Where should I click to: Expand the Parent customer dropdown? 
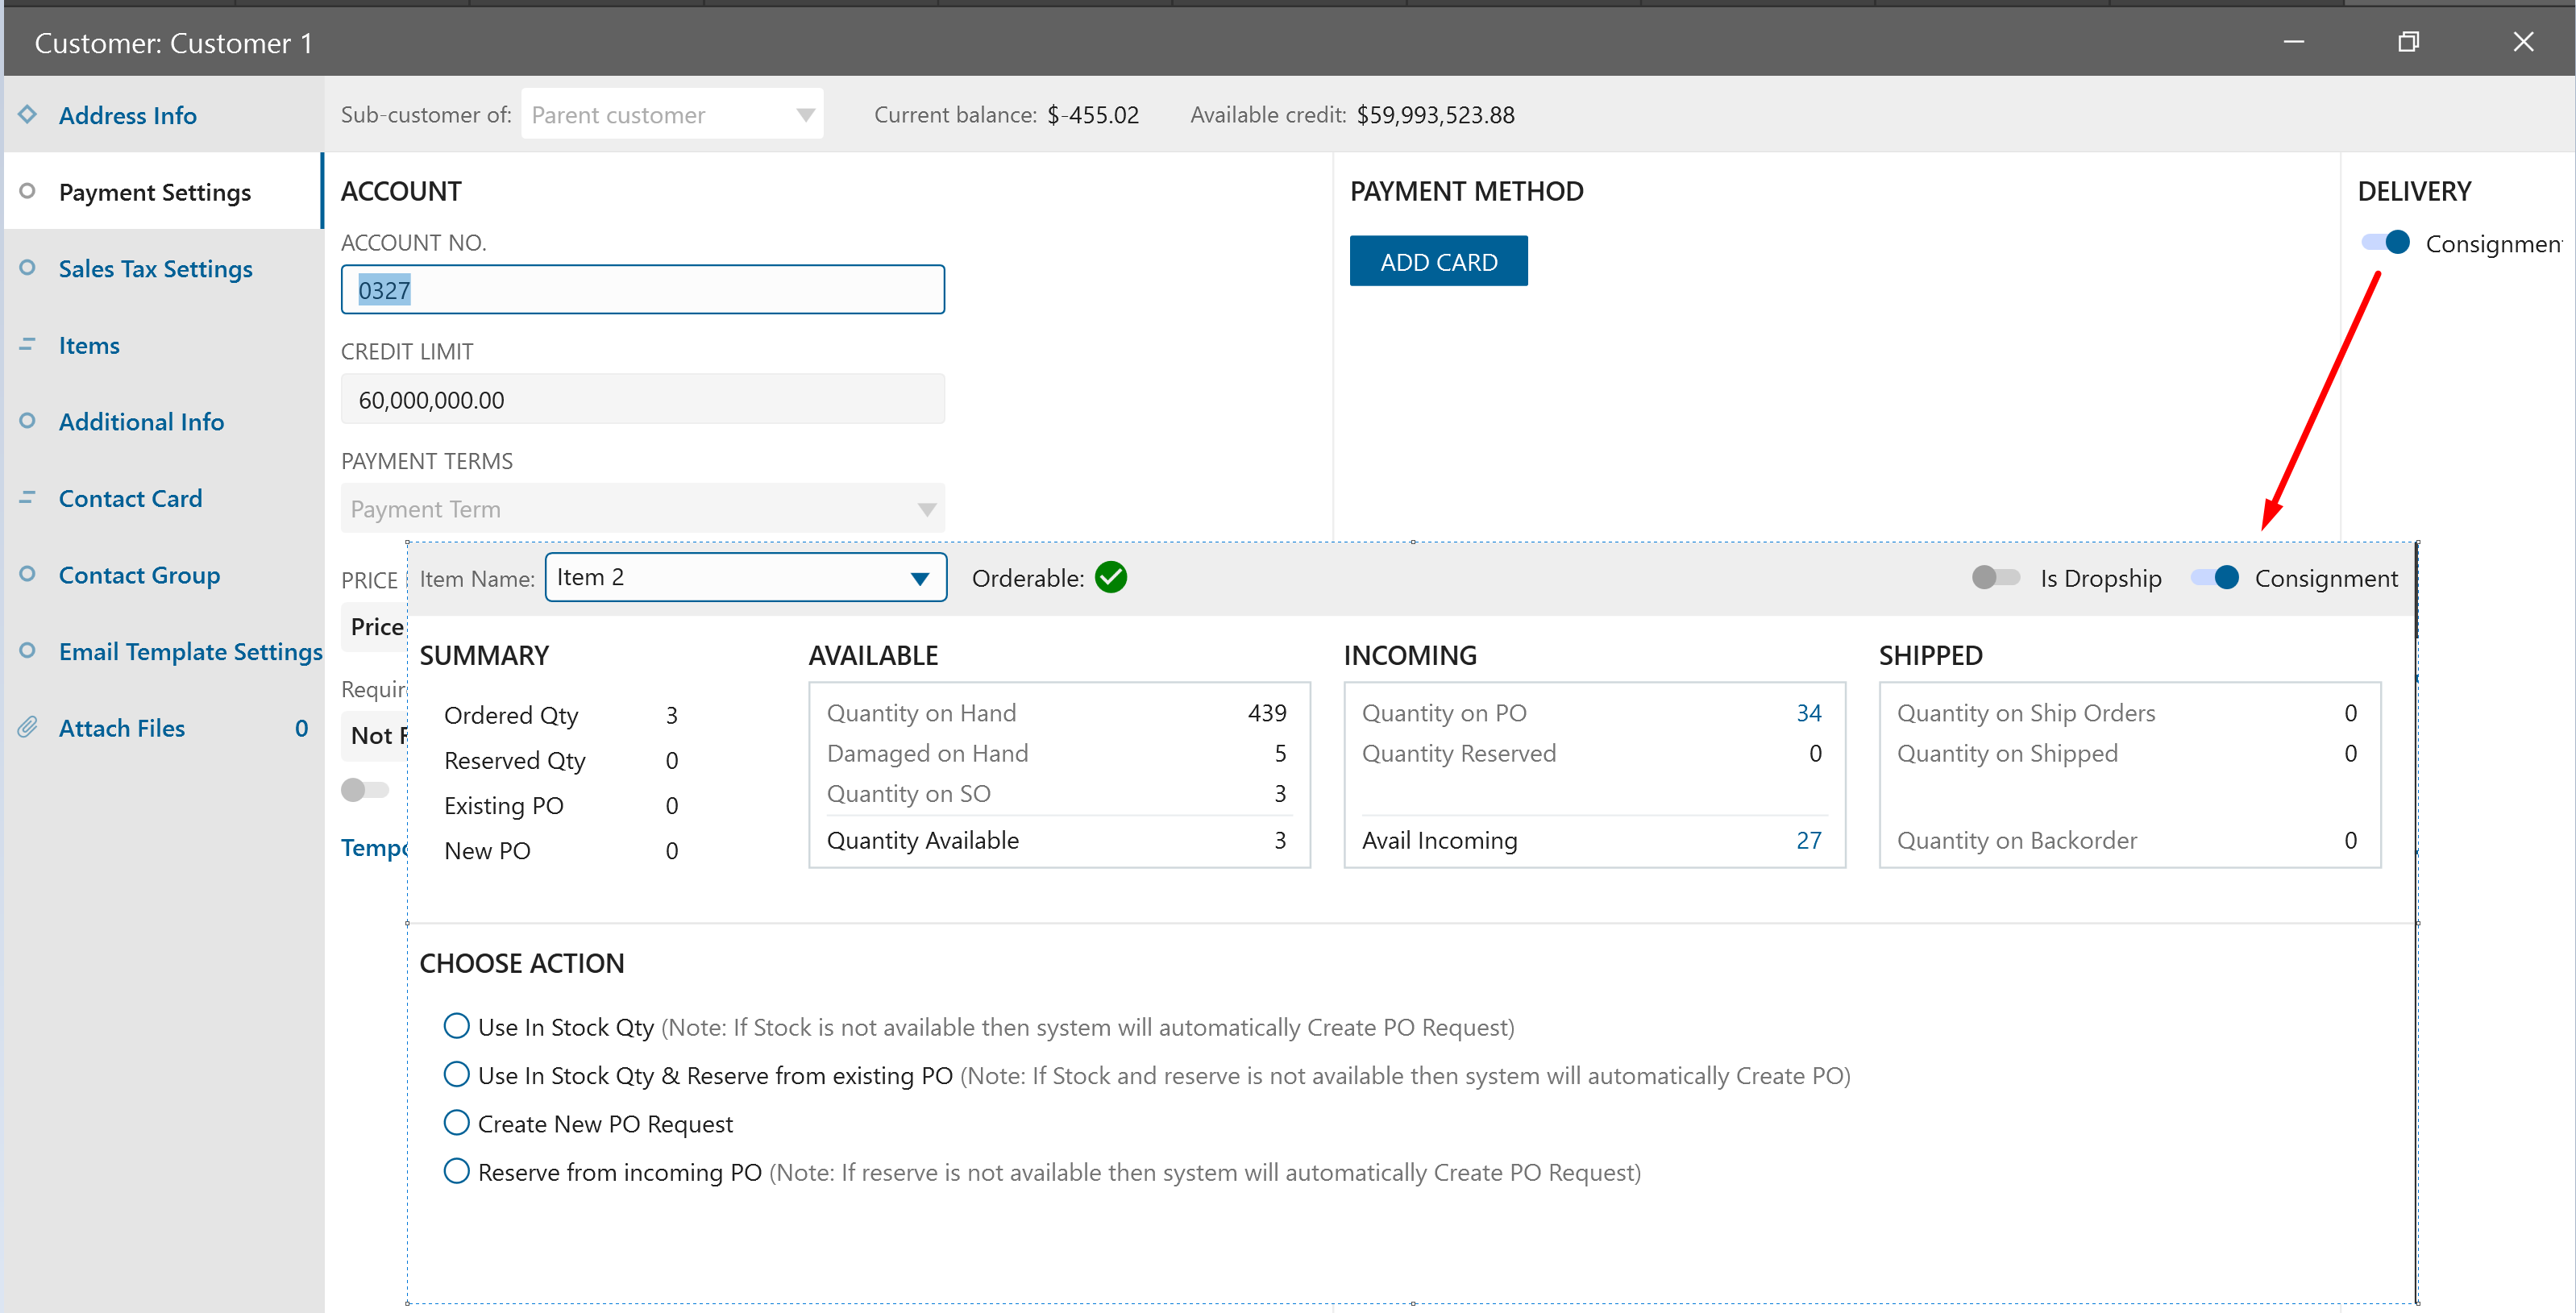click(x=805, y=115)
